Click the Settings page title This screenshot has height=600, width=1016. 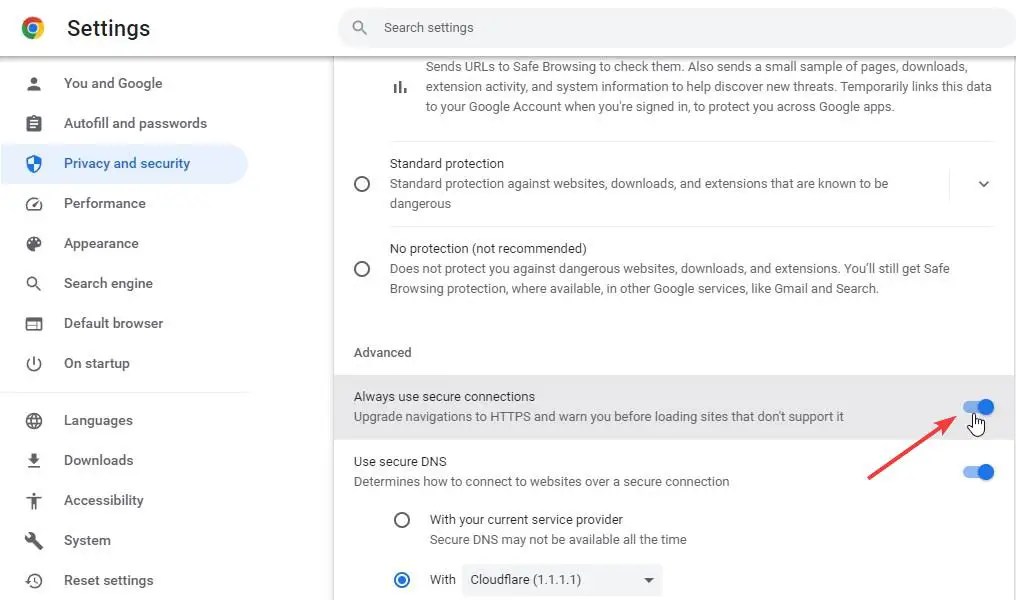tap(108, 29)
